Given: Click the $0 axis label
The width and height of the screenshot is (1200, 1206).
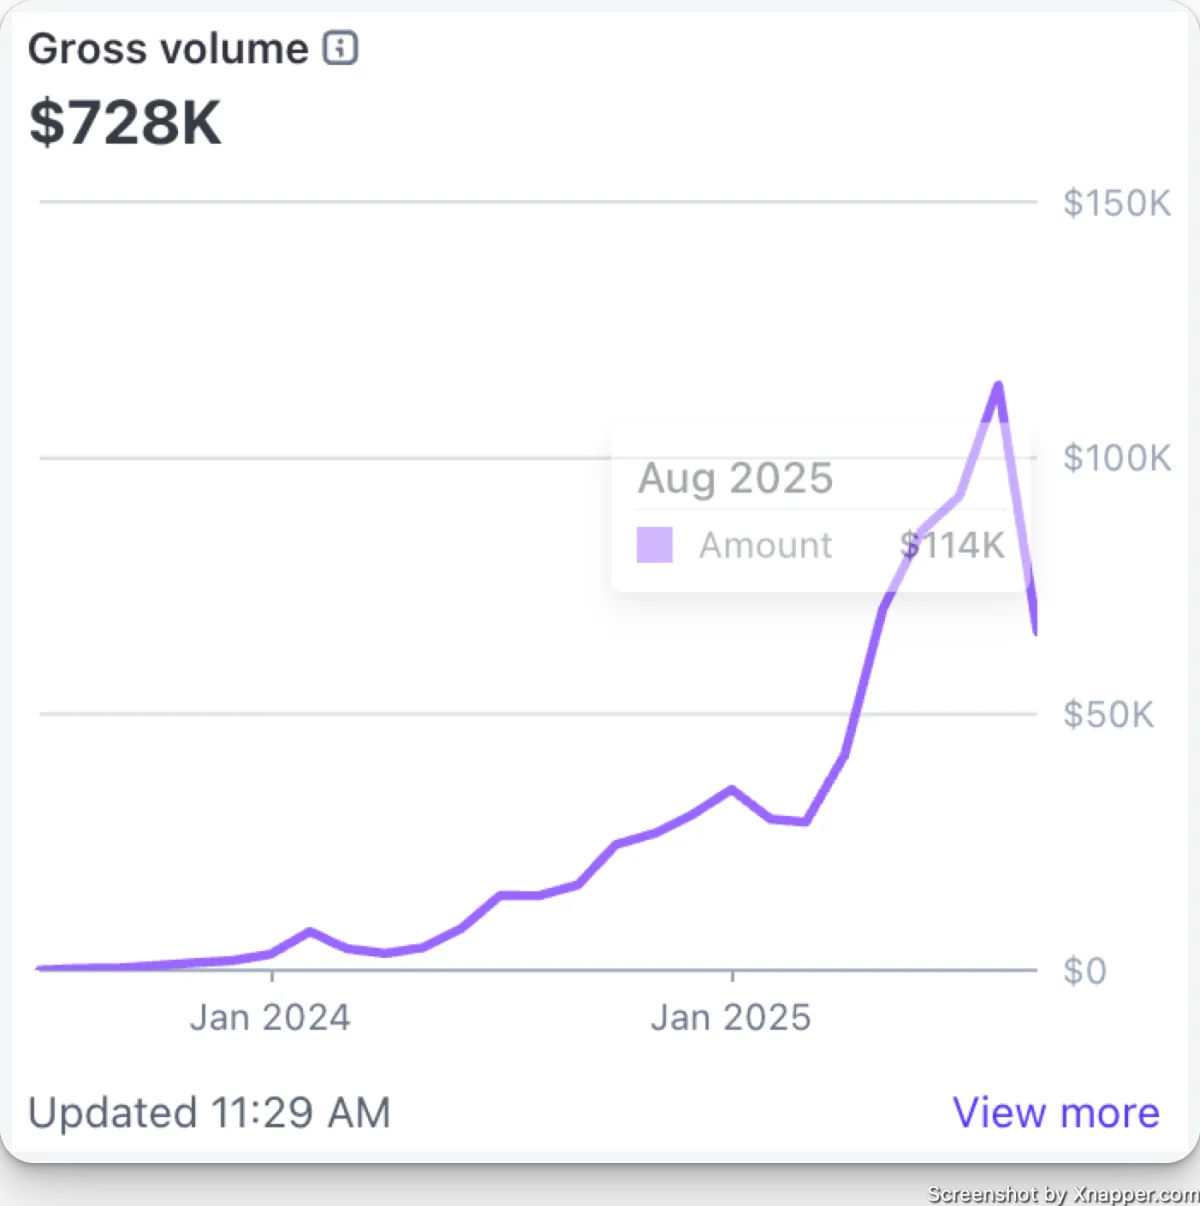Looking at the screenshot, I should 1085,971.
